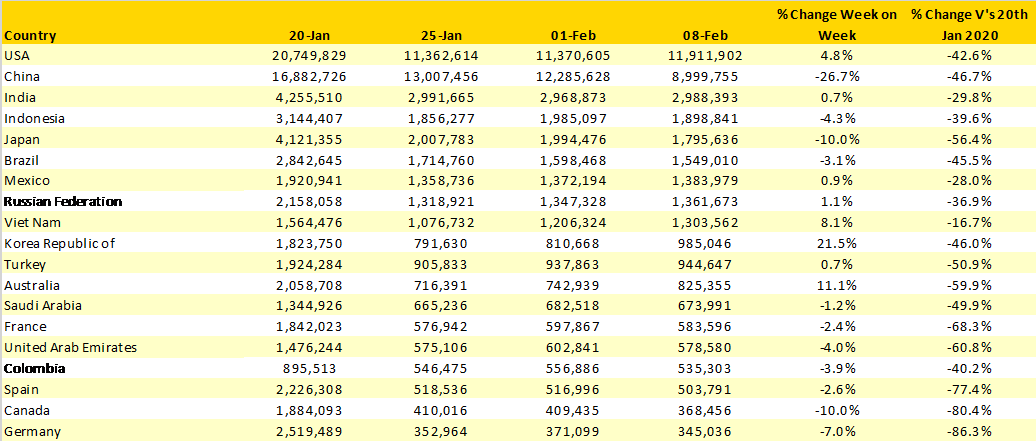The image size is (1036, 441).
Task: Click the Country column header
Action: point(30,36)
